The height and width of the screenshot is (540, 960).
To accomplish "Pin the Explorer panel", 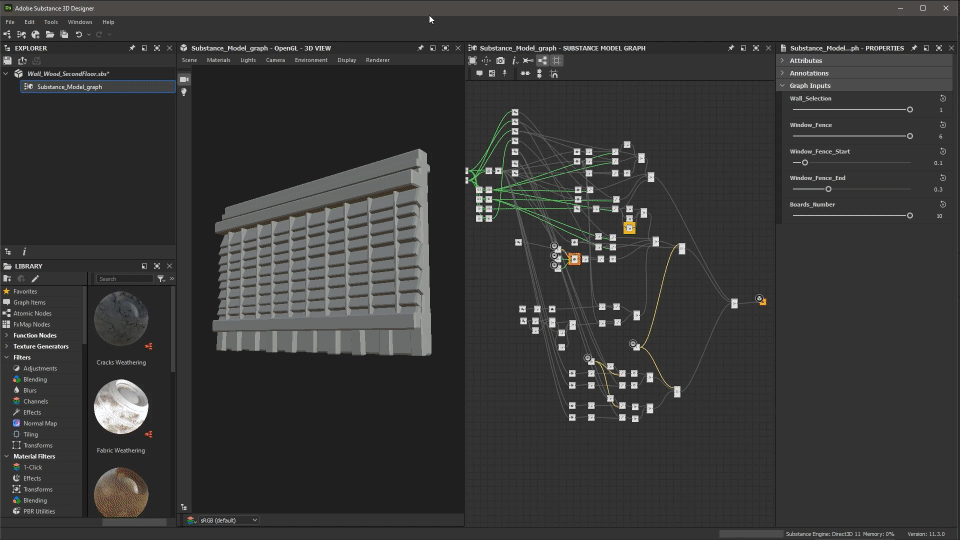I will [x=132, y=48].
